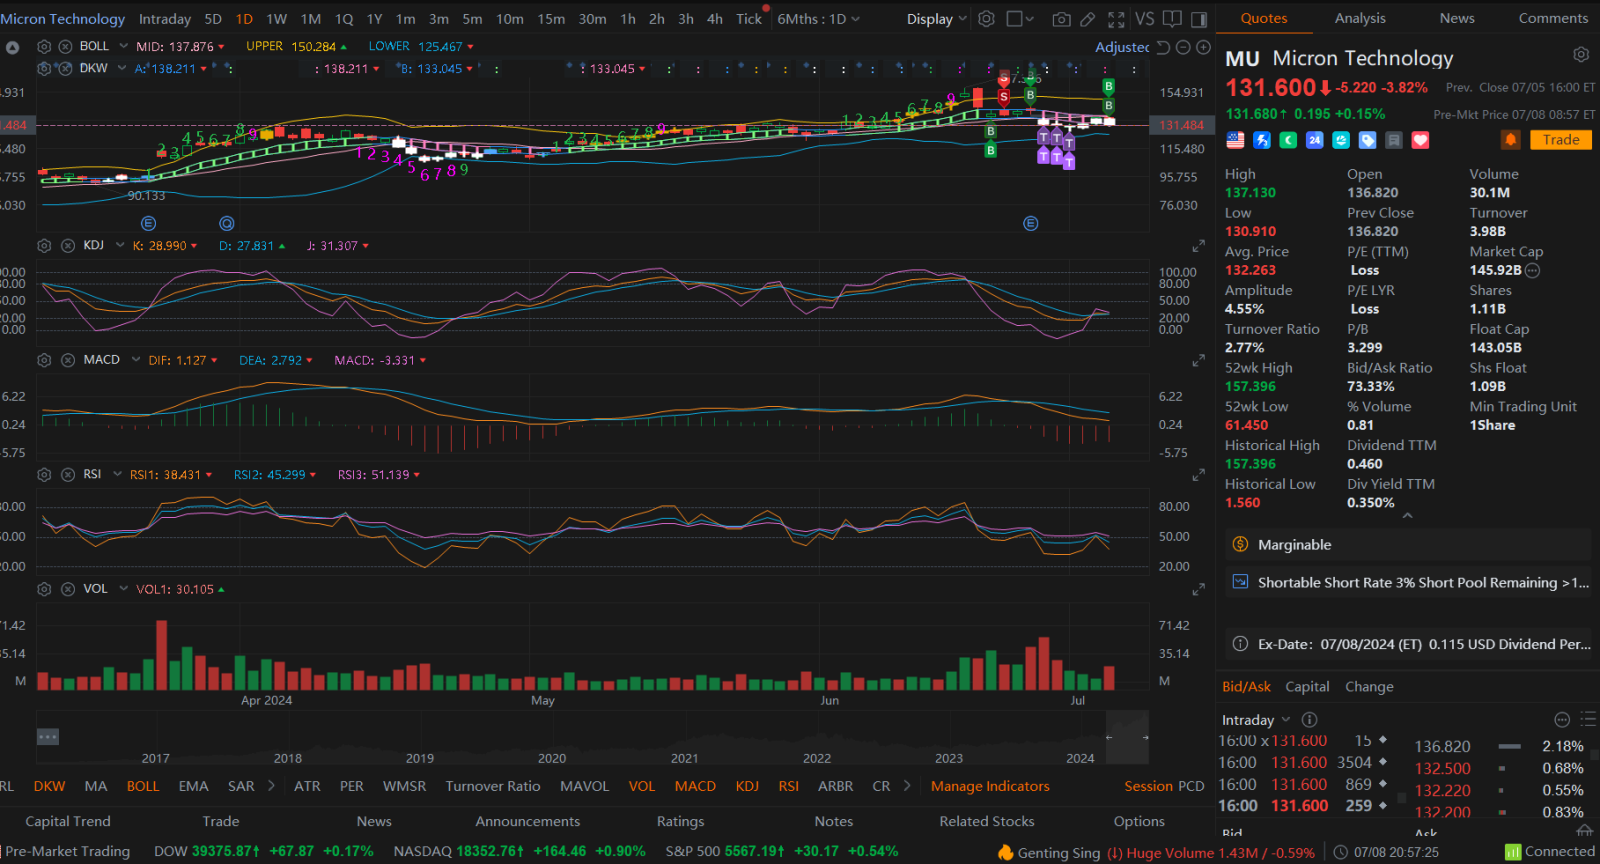
Task: Expand the RSI indicator dropdown arrow
Action: pyautogui.click(x=117, y=475)
